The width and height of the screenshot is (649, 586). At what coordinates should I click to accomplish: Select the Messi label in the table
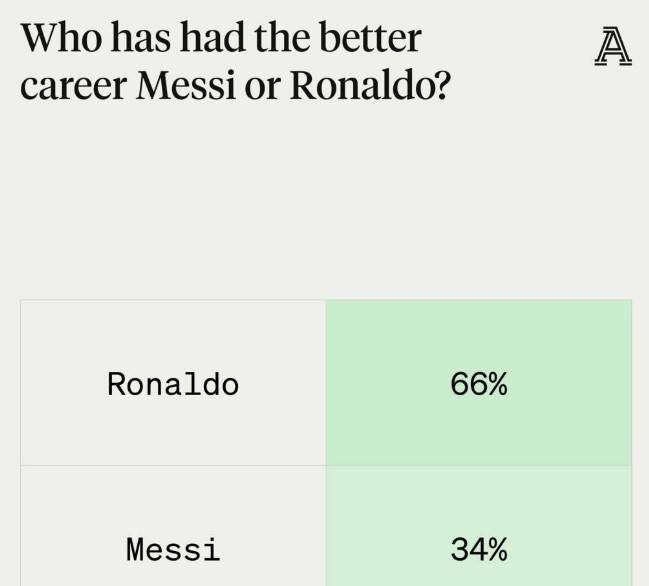(173, 549)
